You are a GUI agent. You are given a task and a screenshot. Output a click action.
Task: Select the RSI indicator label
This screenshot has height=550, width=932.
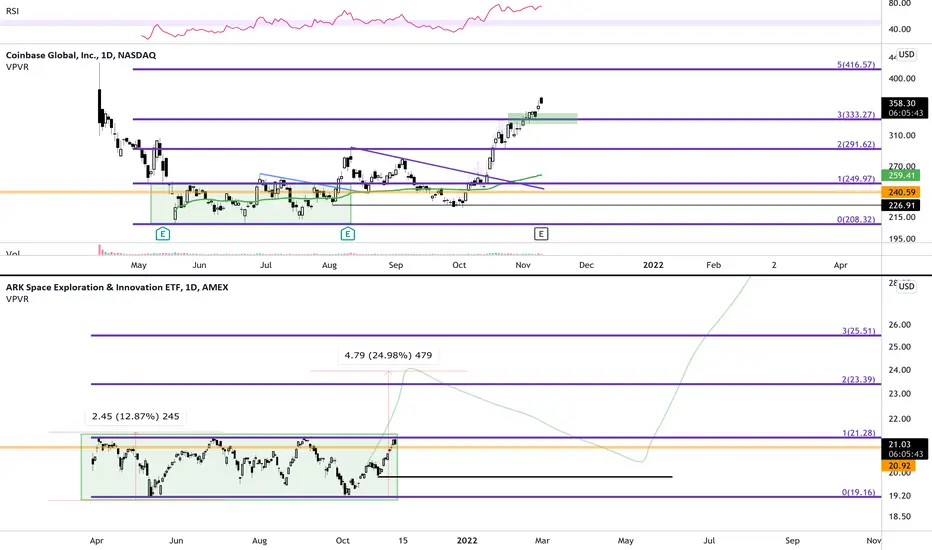click(12, 11)
